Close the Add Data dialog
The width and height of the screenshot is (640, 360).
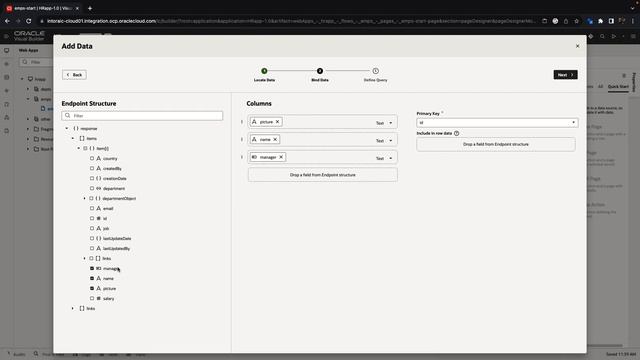(x=577, y=46)
